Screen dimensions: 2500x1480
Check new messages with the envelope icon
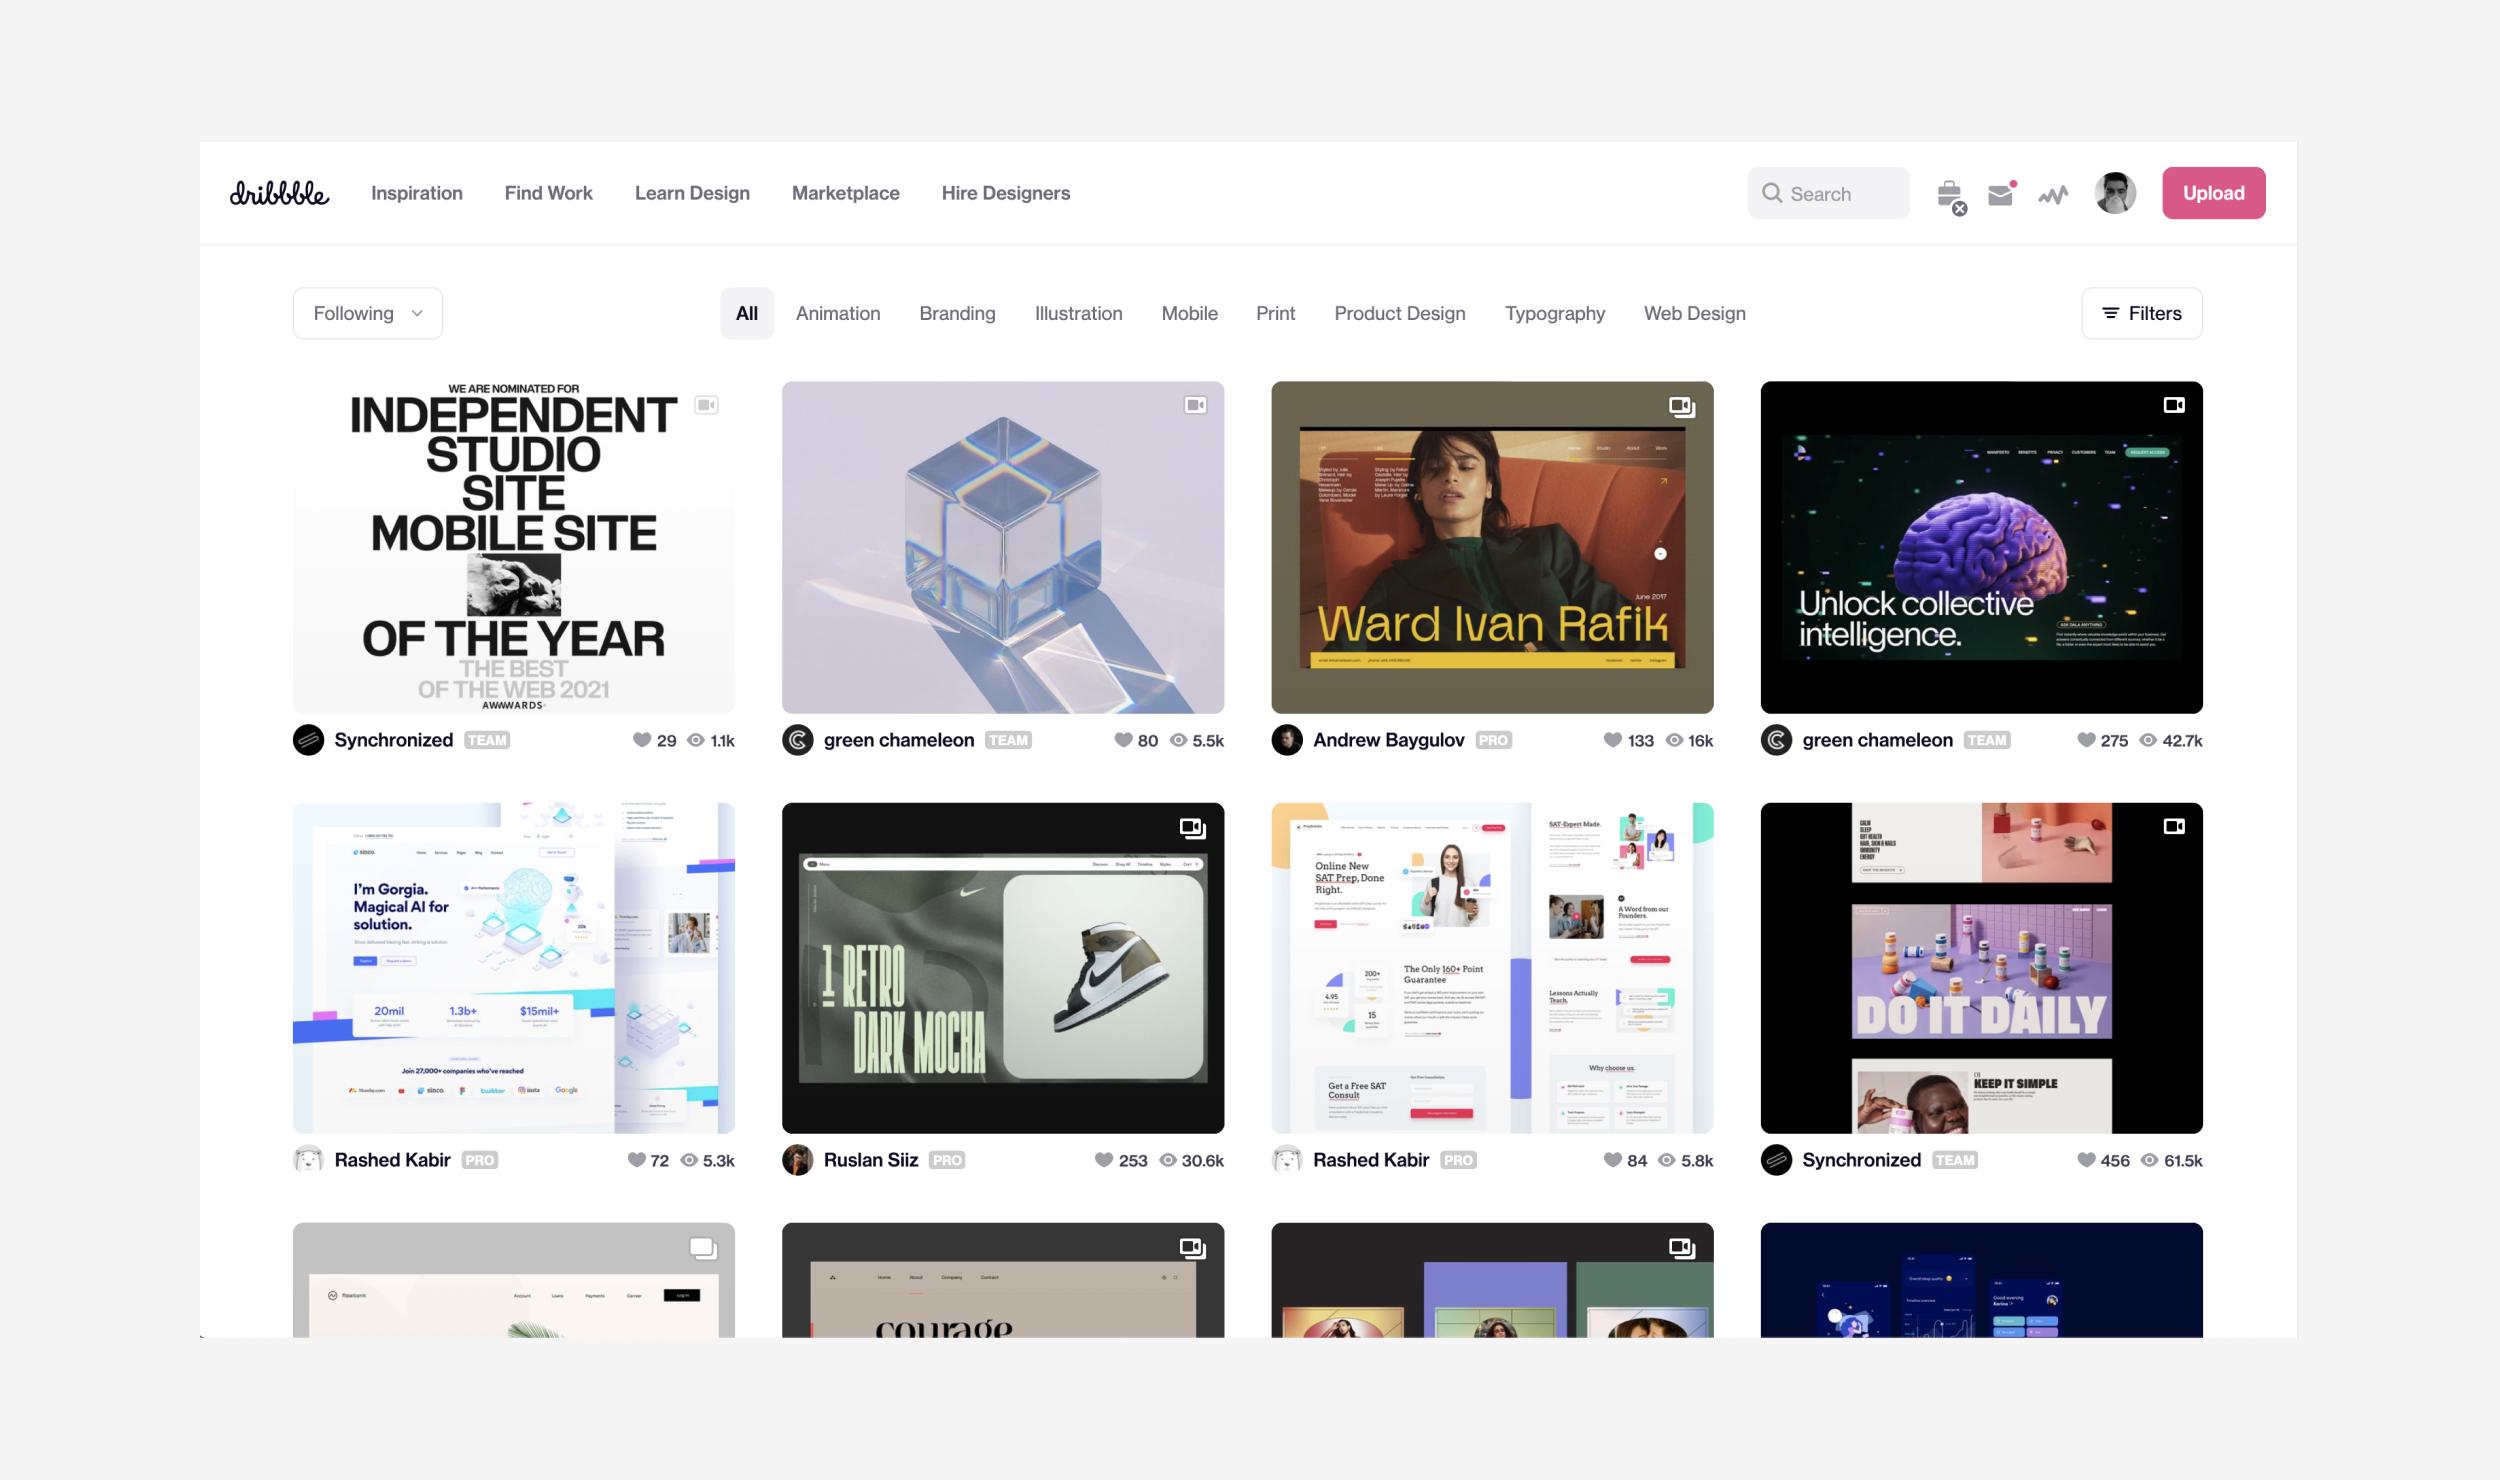(2000, 192)
